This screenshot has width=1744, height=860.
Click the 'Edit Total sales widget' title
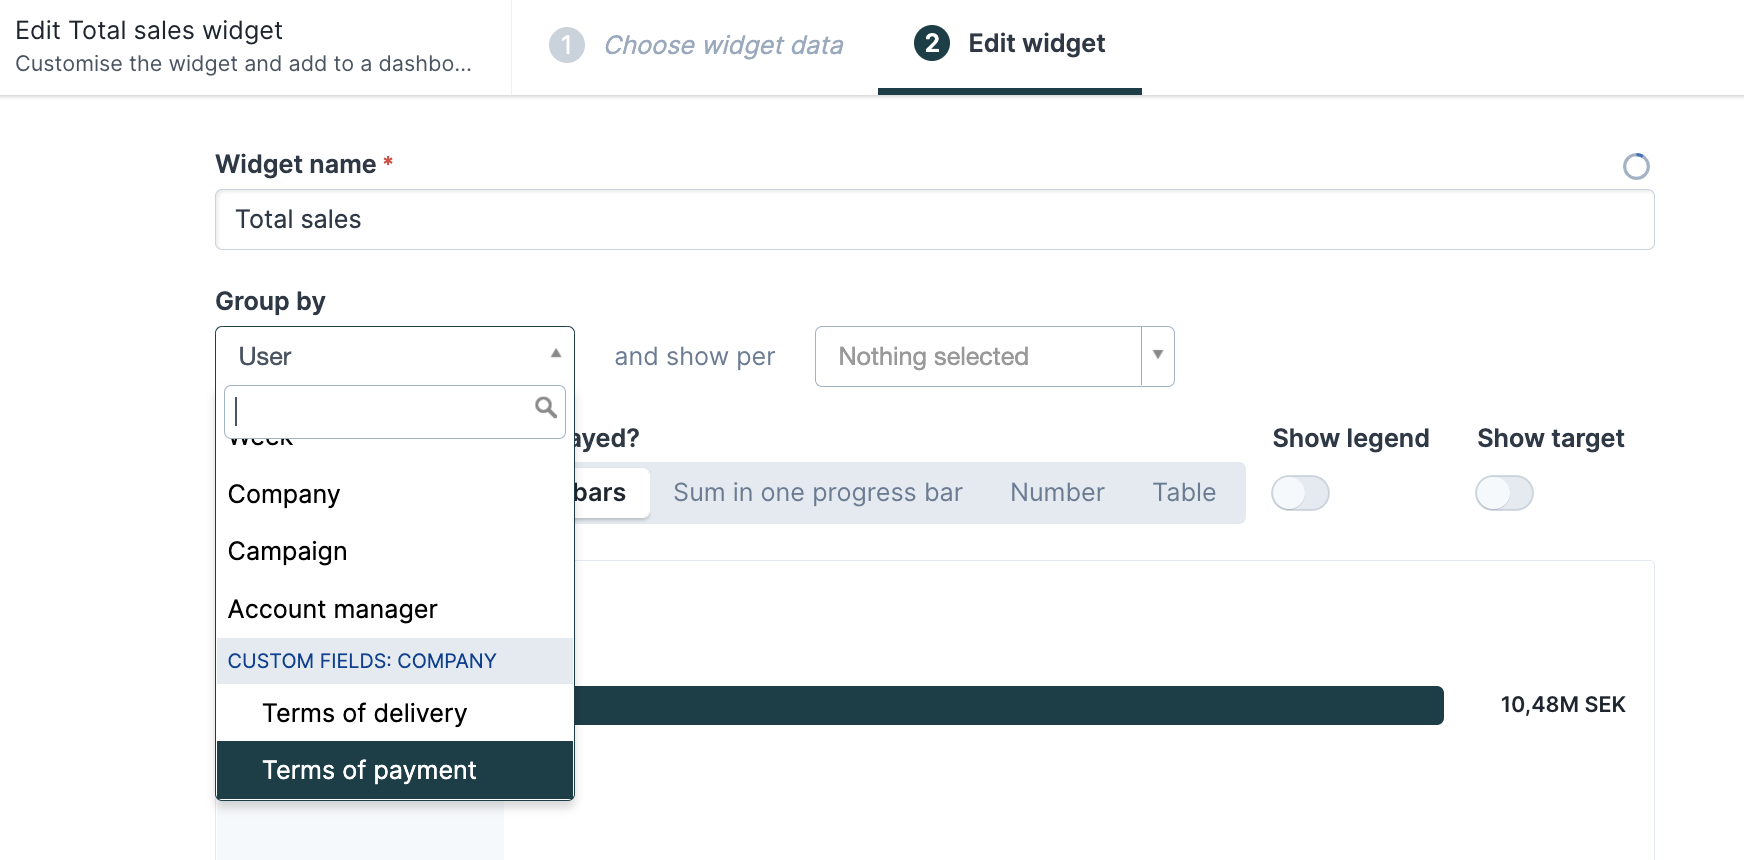click(x=149, y=30)
